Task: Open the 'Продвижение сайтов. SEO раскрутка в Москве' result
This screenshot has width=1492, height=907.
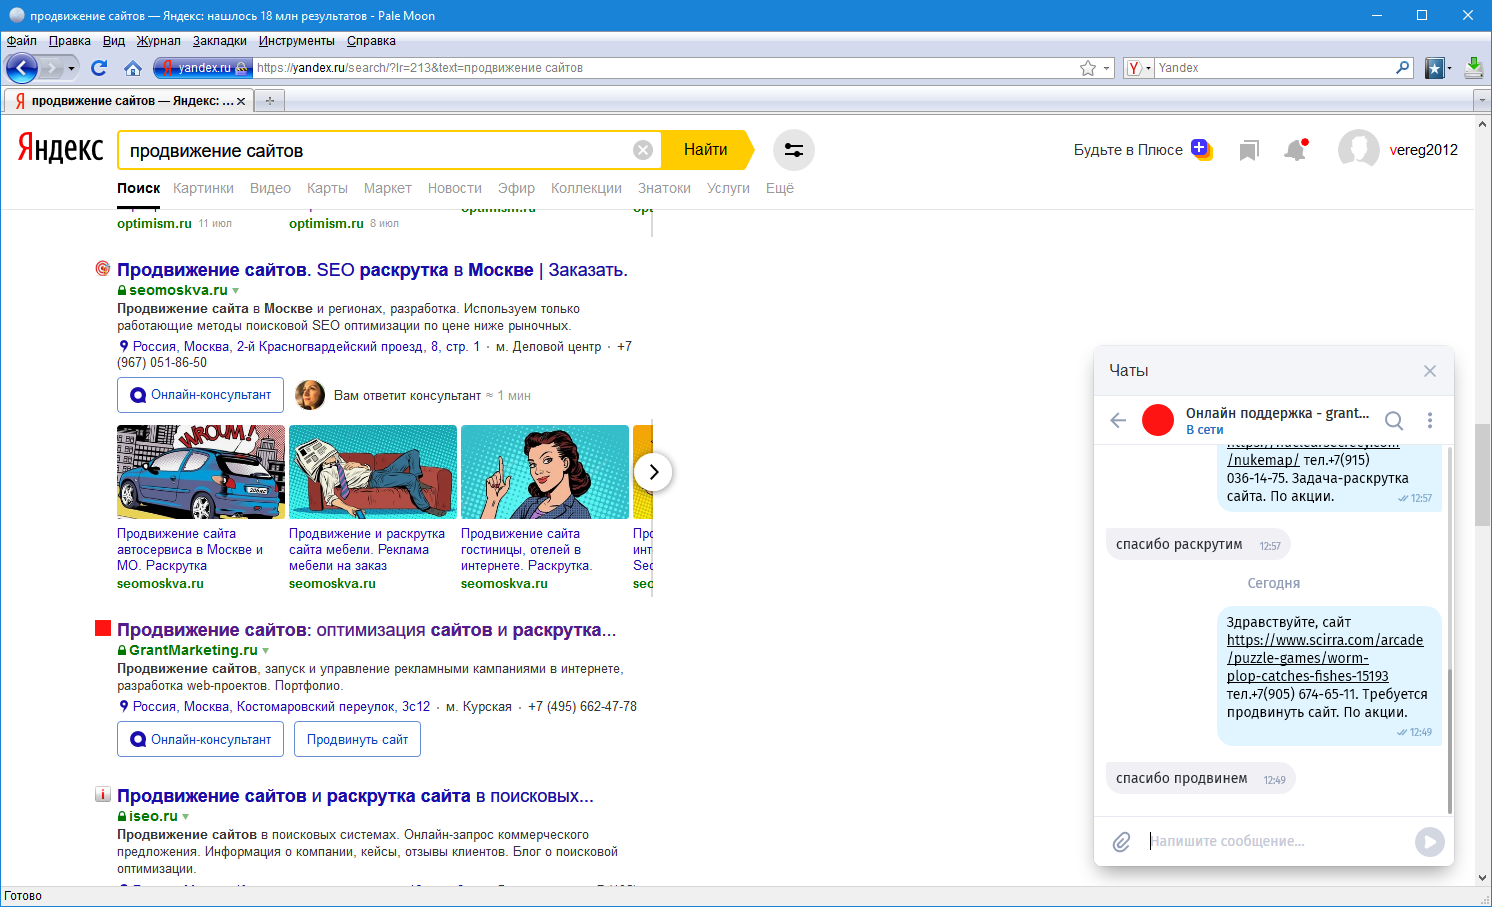Action: click(x=372, y=270)
